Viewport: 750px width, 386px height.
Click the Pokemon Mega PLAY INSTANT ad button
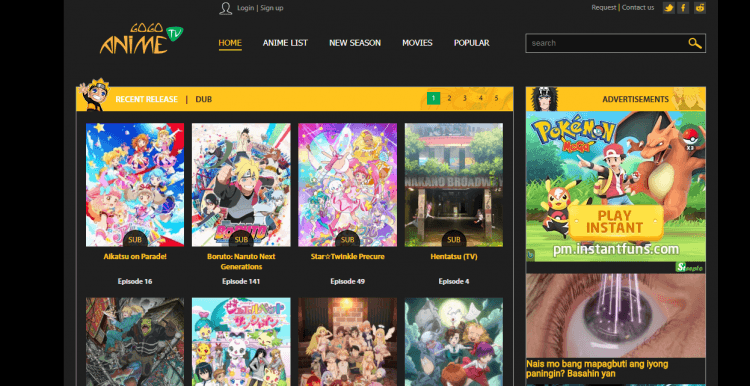tap(615, 222)
